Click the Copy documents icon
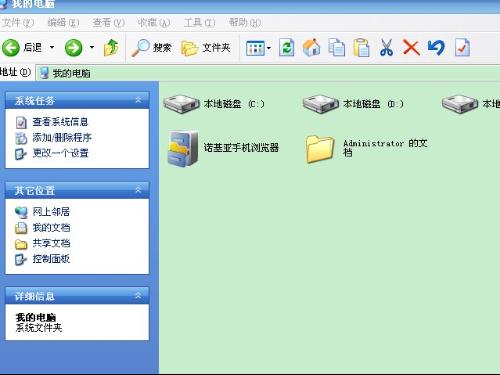This screenshot has height=375, width=500. click(x=337, y=48)
